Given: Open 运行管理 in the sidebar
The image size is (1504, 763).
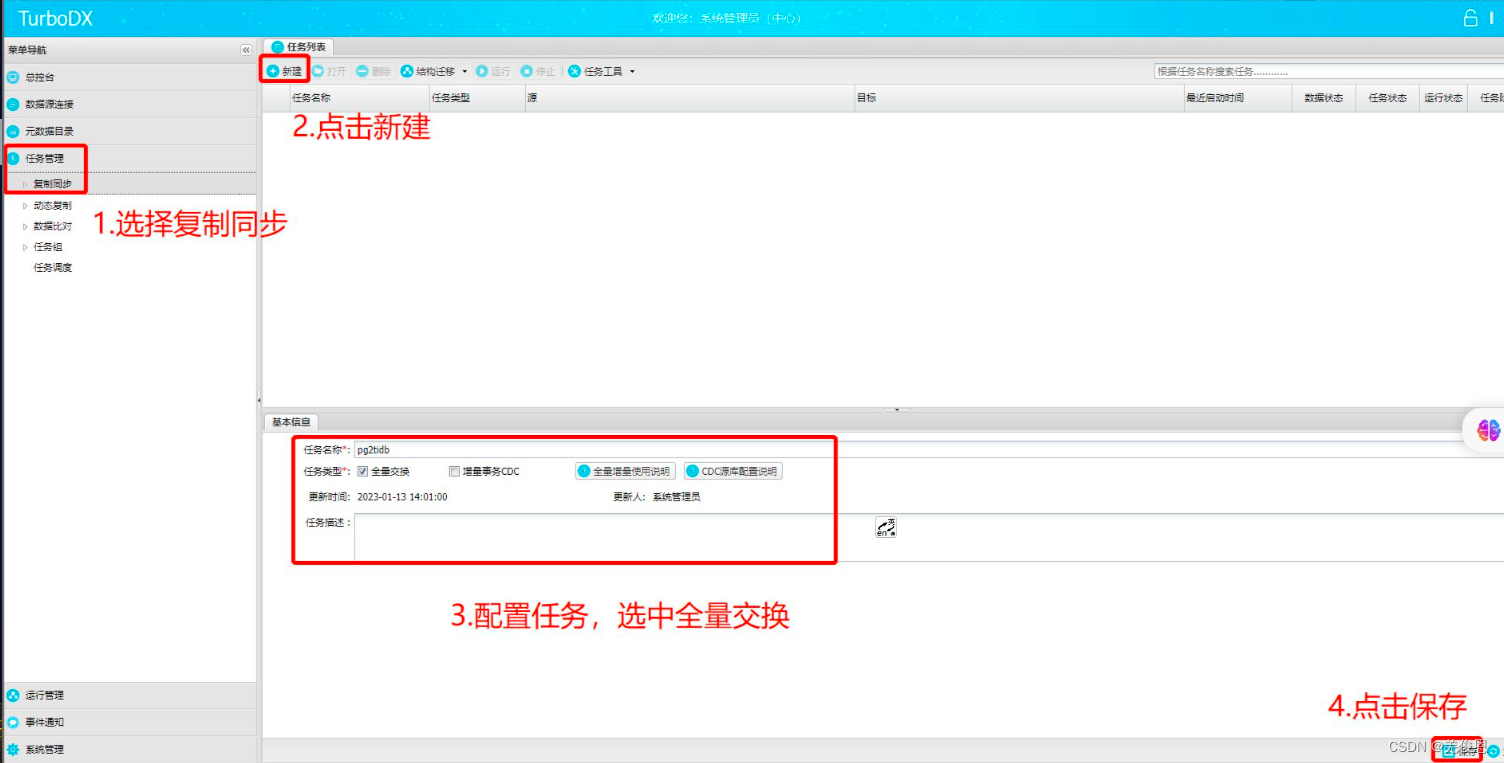Looking at the screenshot, I should (129, 695).
